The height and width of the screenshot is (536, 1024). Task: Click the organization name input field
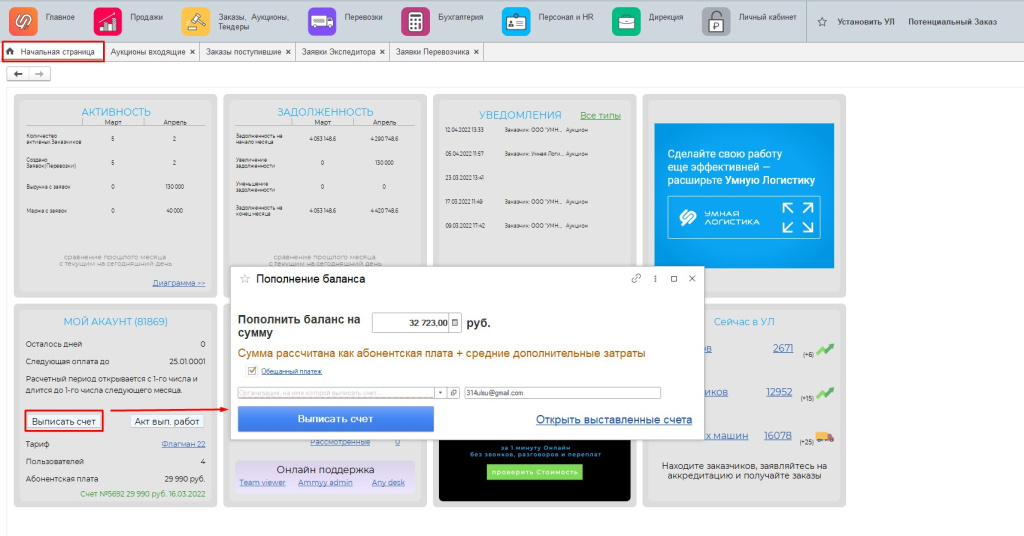(336, 393)
